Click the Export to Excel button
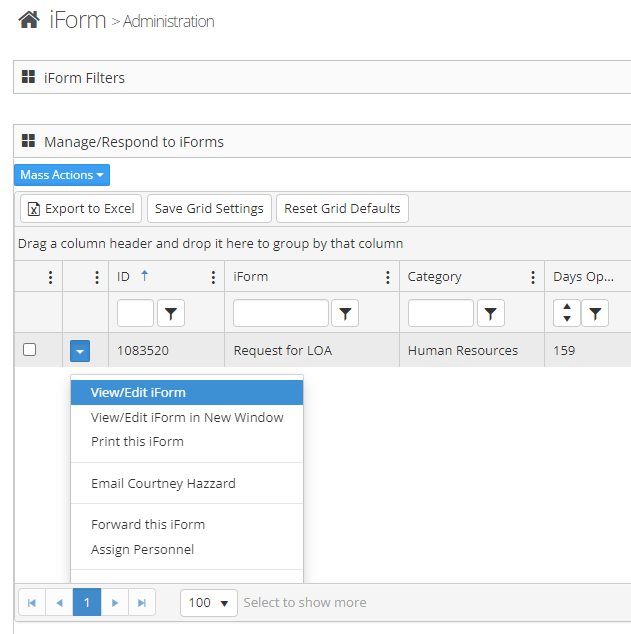The height and width of the screenshot is (634, 631). point(80,208)
